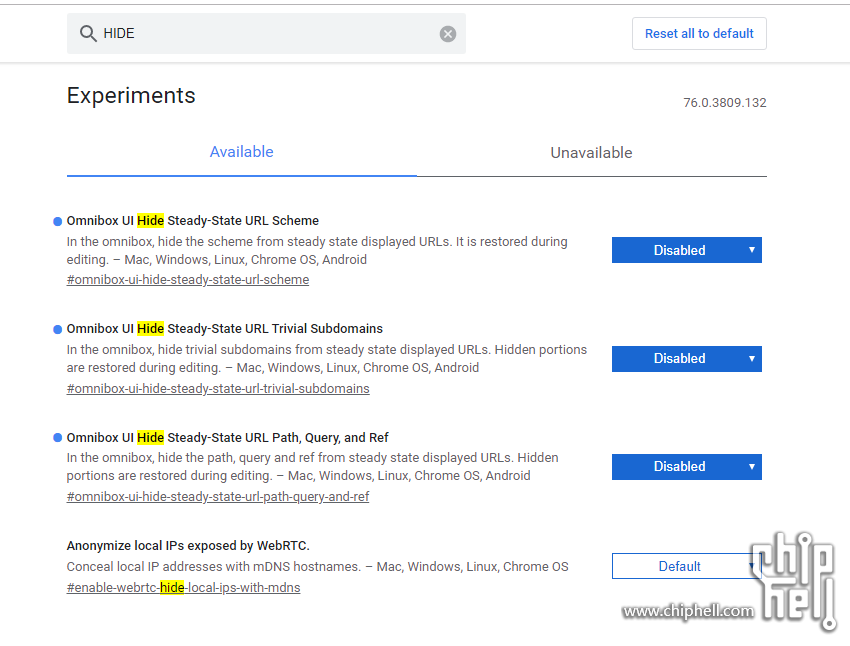850x646 pixels.
Task: Open #enable-webrtc-hide-local-ips-with-mdns link
Action: point(183,587)
